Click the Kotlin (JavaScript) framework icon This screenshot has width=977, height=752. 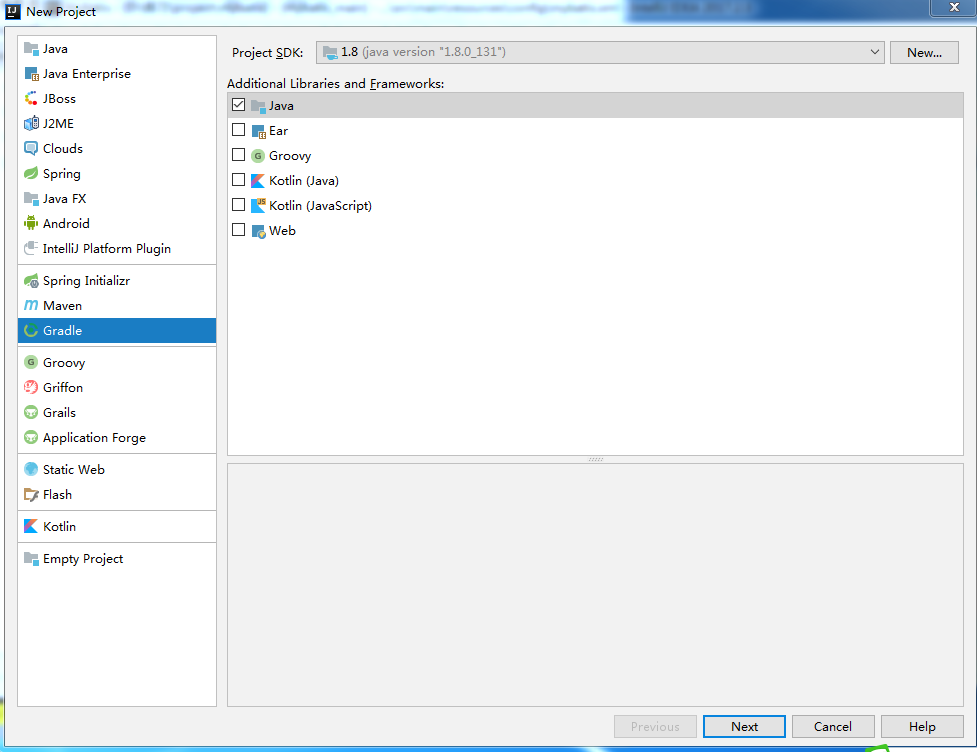point(258,205)
